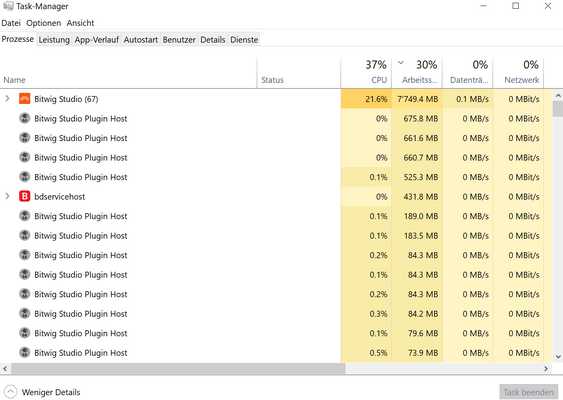Click the vertical scrollbar down arrow

558,357
